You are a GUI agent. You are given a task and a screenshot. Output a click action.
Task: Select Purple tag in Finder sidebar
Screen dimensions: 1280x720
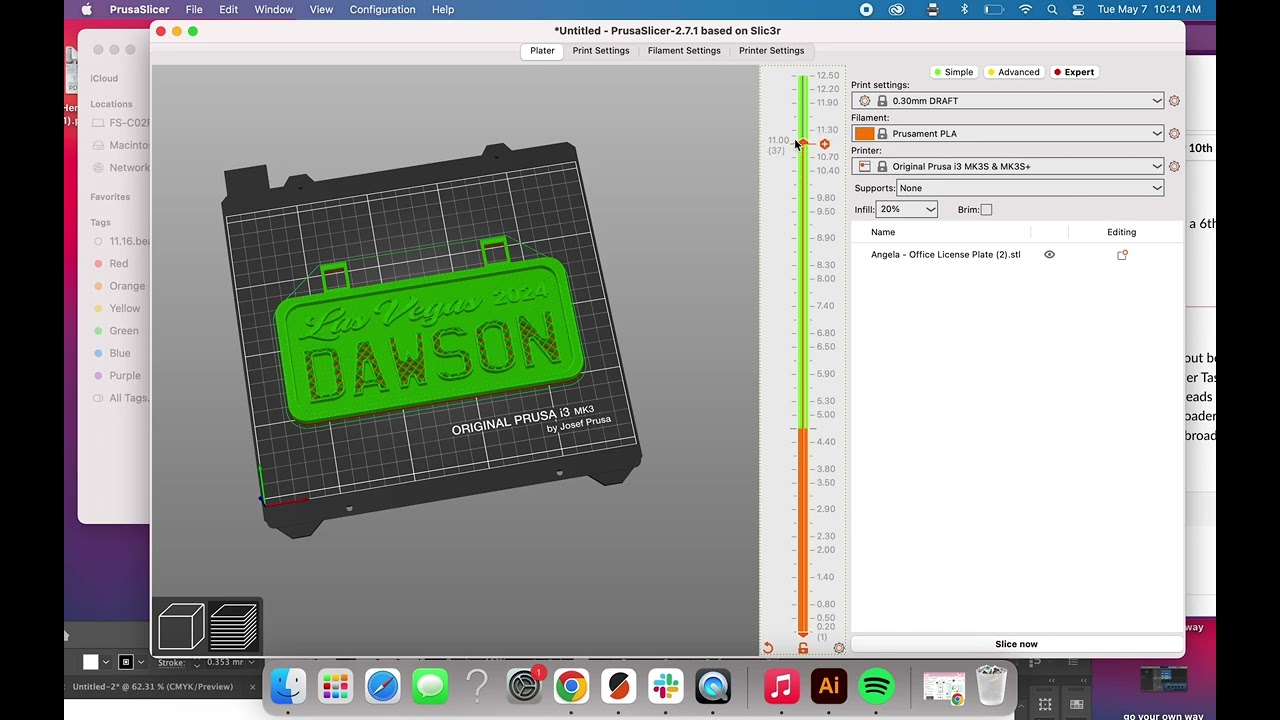(x=125, y=376)
